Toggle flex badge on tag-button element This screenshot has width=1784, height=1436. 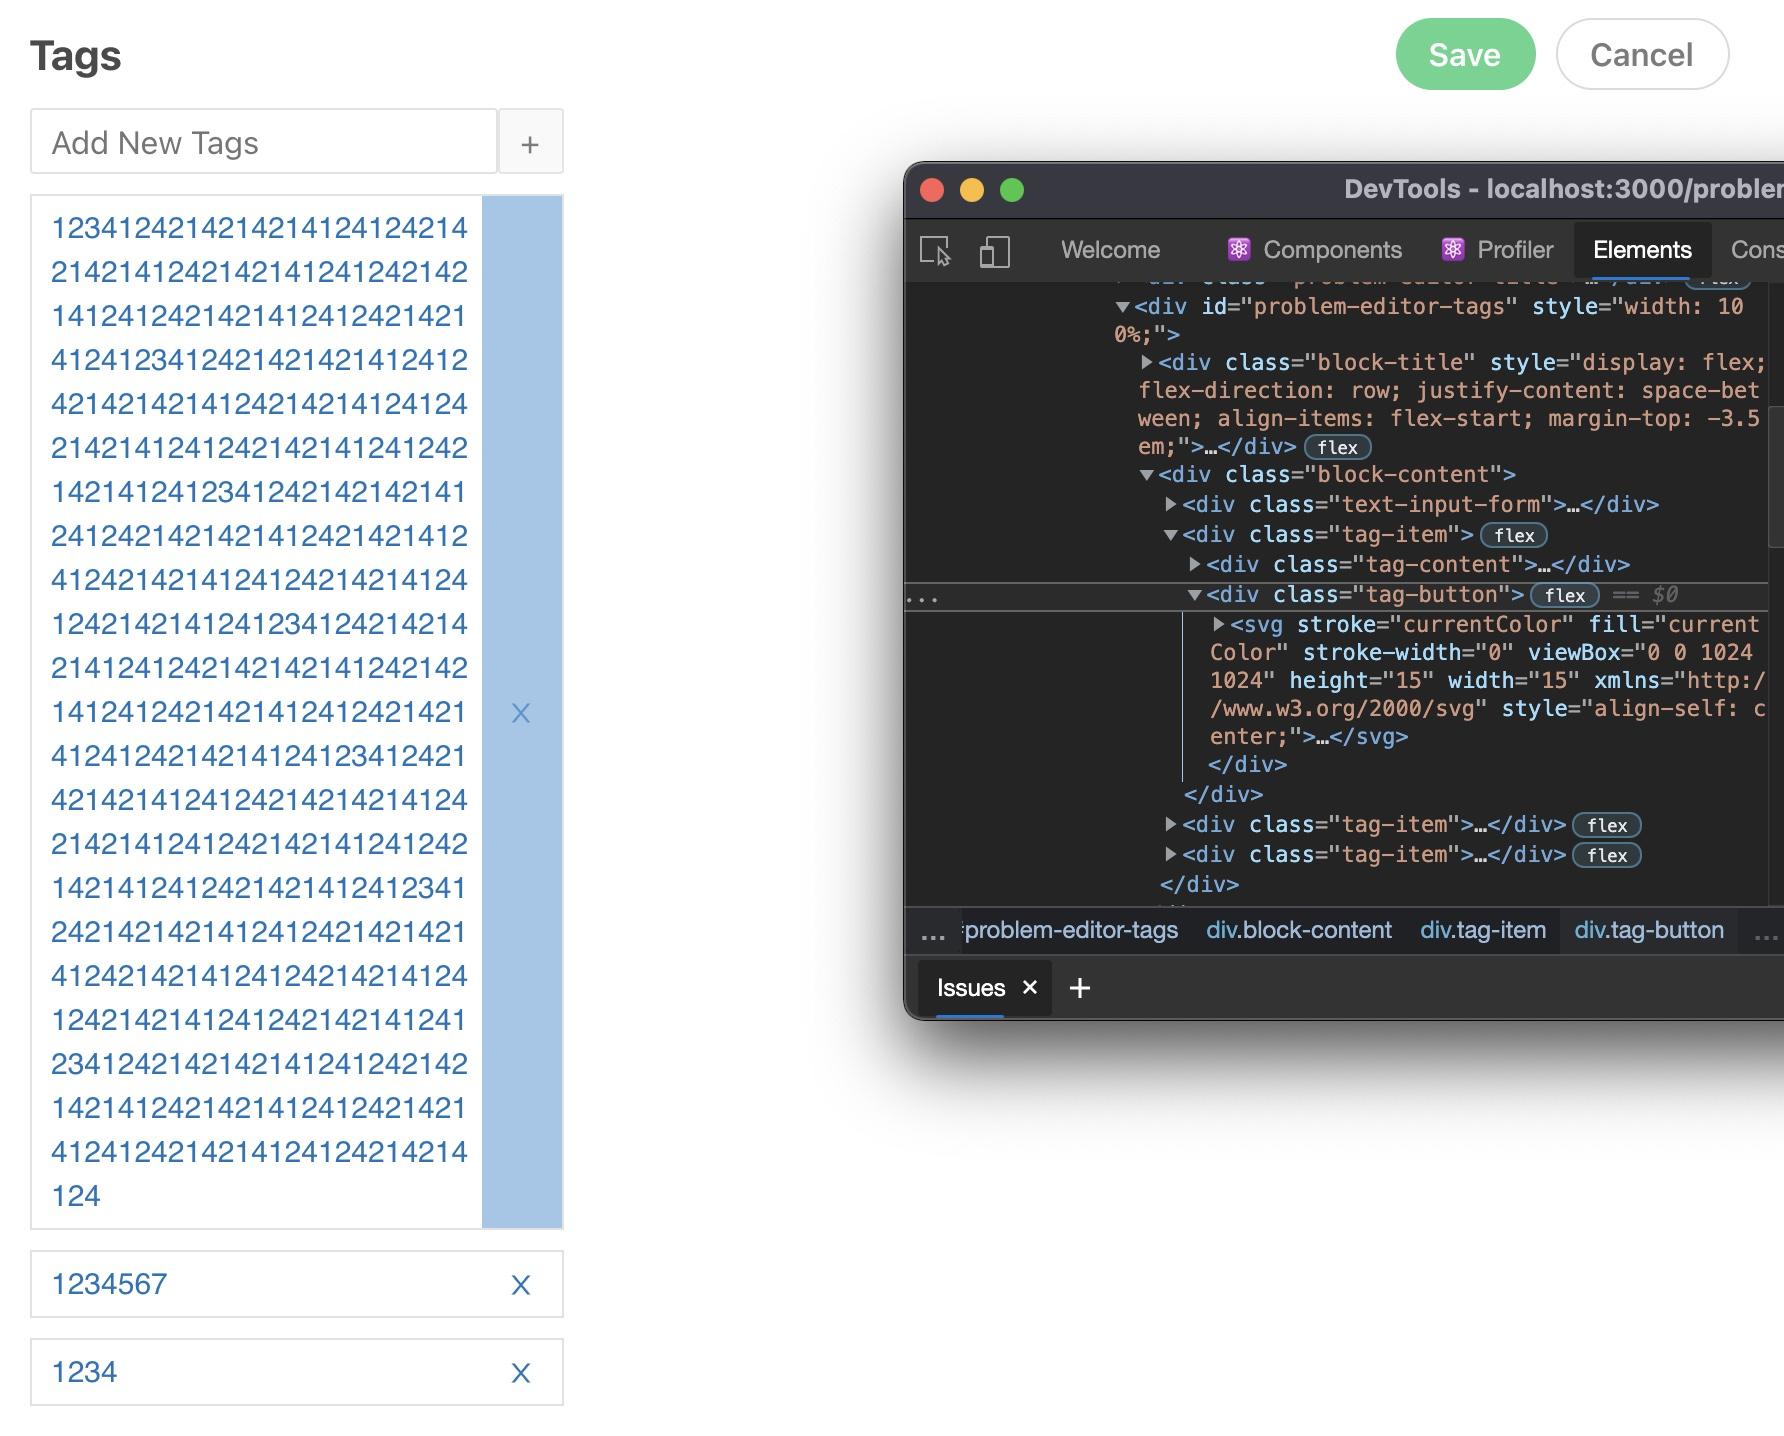click(x=1565, y=596)
